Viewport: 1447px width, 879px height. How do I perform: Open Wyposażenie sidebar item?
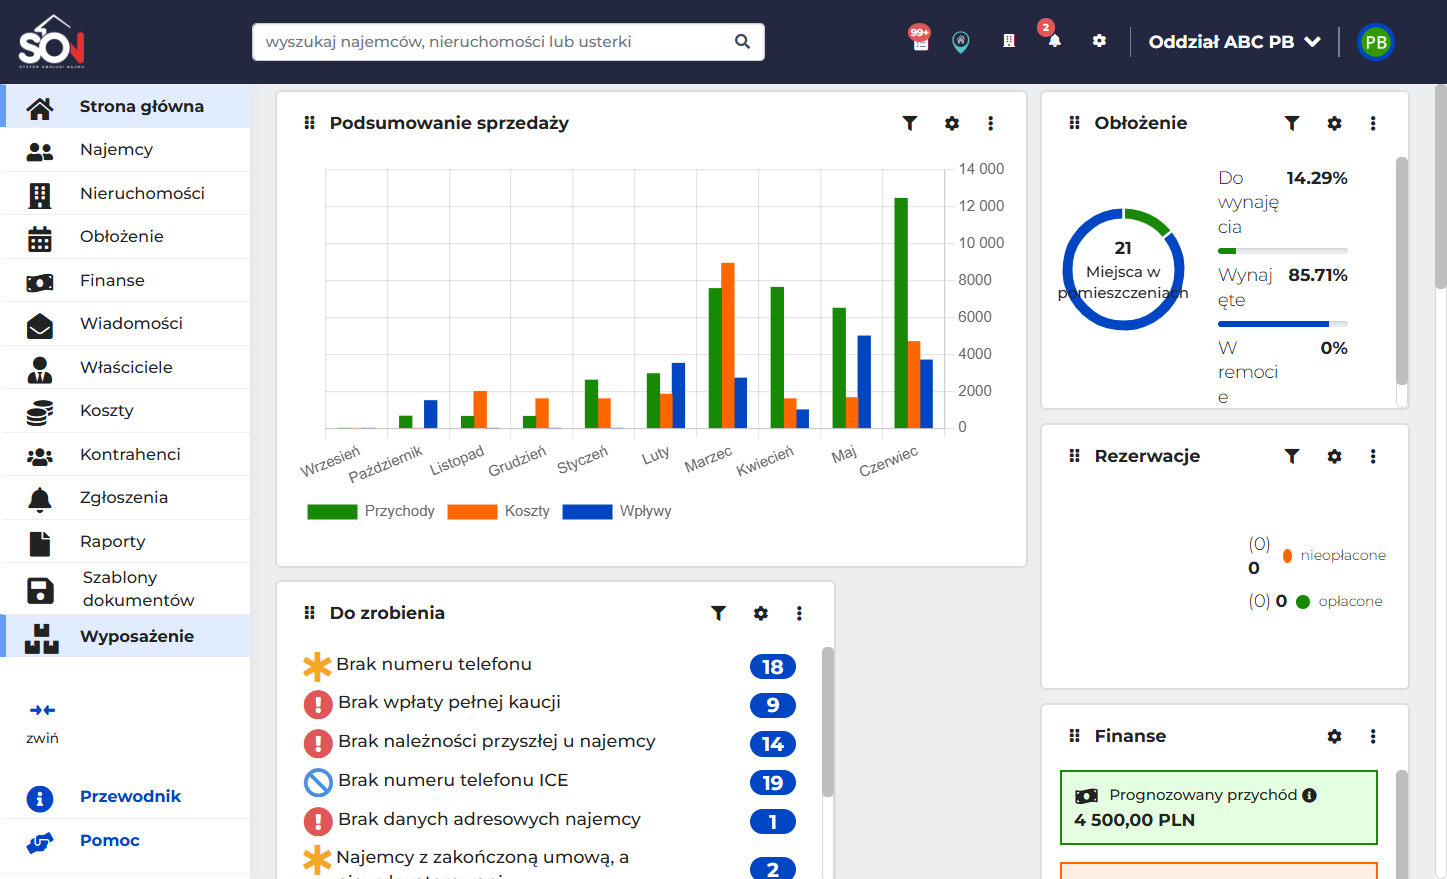pos(126,636)
